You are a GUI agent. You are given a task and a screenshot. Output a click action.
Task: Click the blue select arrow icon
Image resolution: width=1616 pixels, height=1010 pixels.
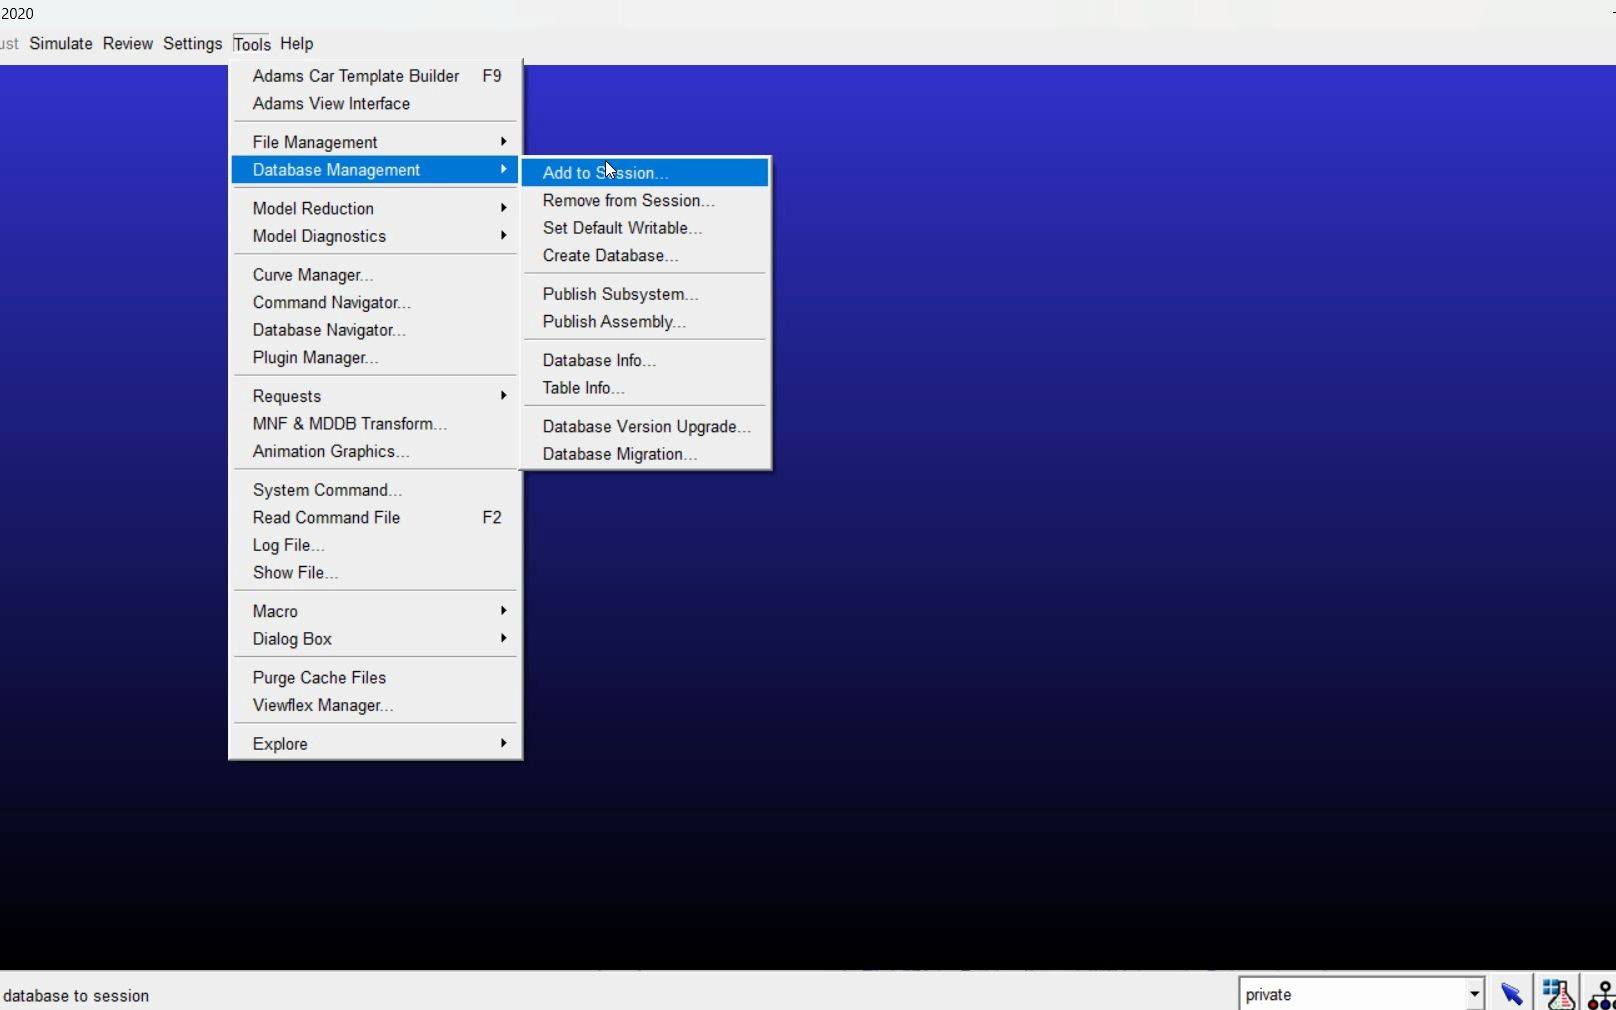click(x=1511, y=994)
